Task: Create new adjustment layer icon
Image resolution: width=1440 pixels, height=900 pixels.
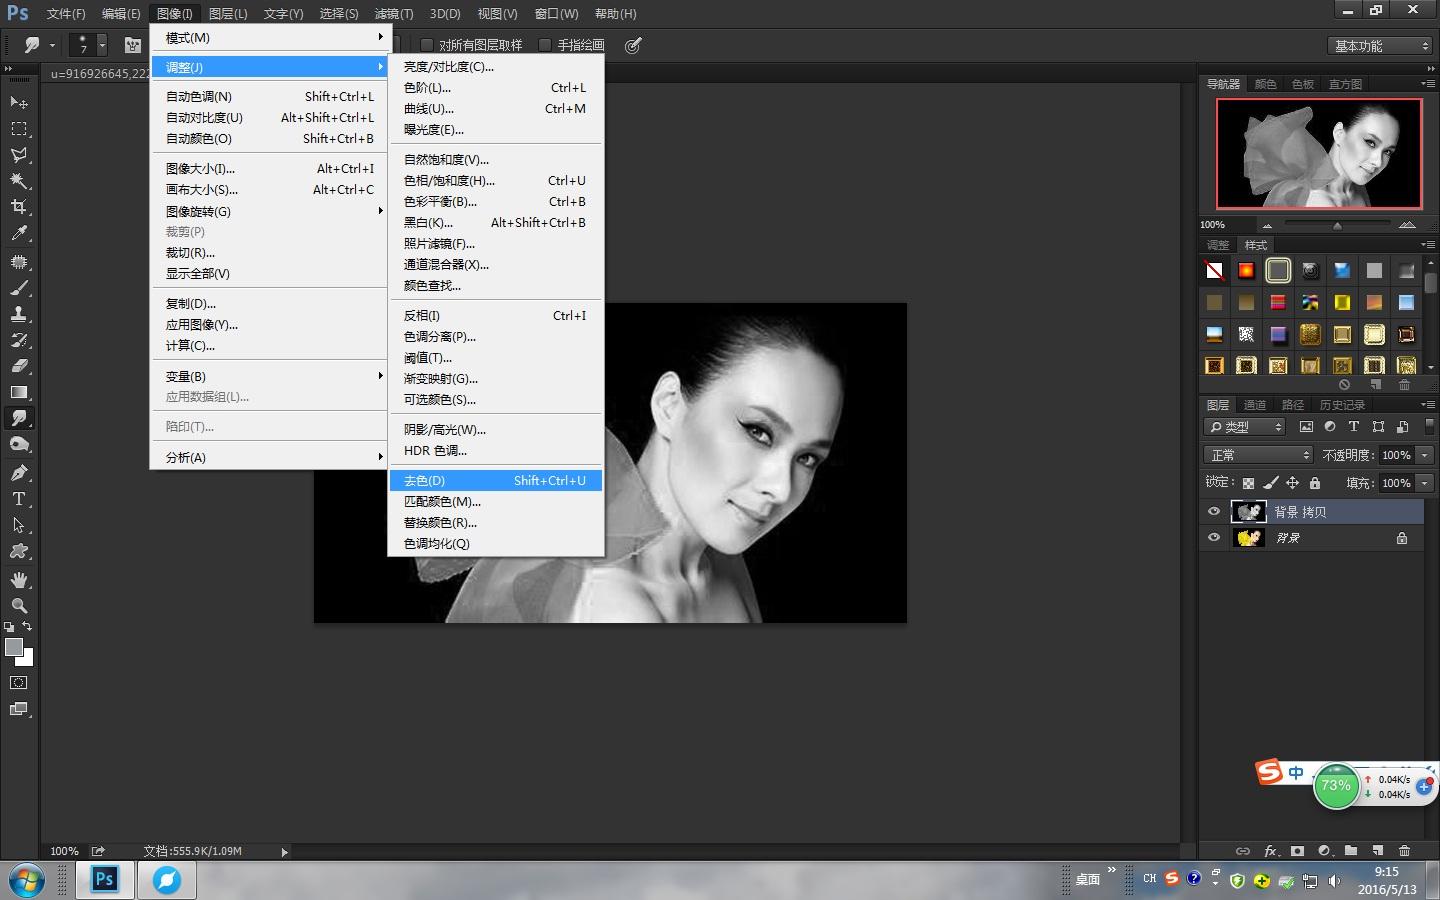Action: [x=1324, y=851]
